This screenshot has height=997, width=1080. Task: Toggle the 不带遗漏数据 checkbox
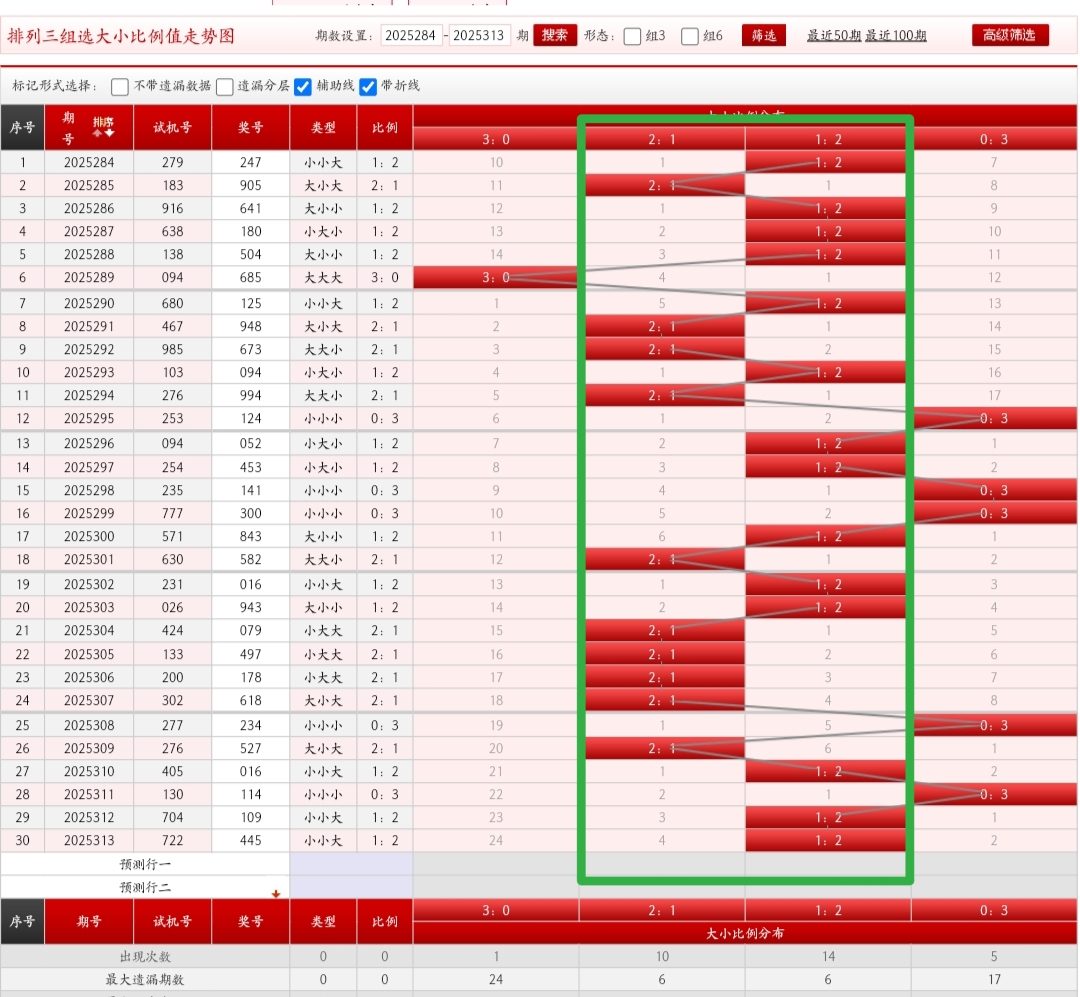[x=120, y=86]
